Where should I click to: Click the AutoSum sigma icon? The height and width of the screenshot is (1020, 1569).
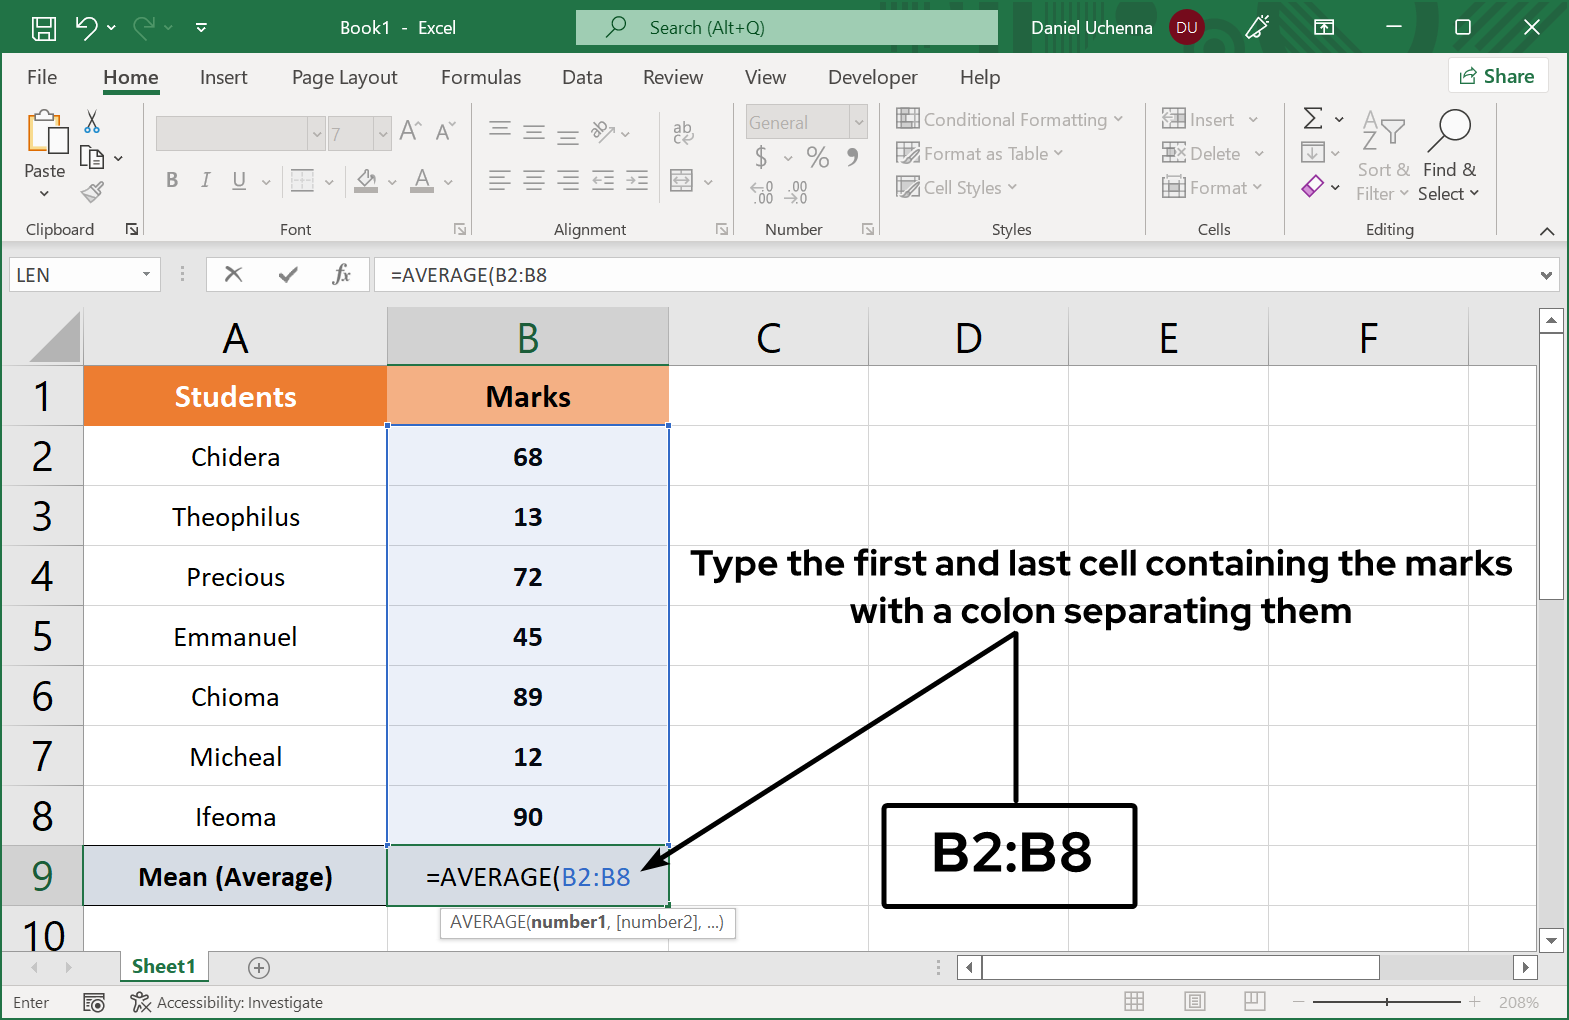pos(1313,119)
